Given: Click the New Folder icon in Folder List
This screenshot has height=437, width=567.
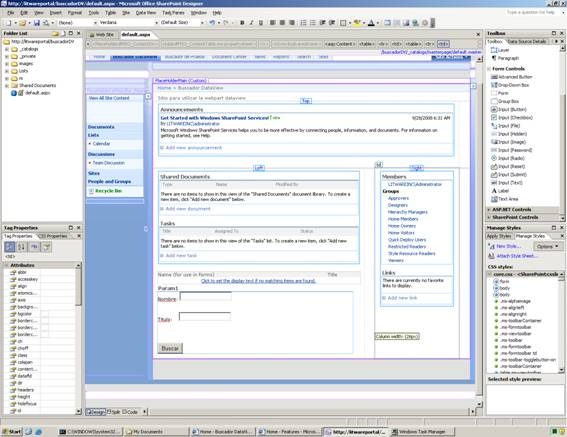Looking at the screenshot, I should [55, 33].
